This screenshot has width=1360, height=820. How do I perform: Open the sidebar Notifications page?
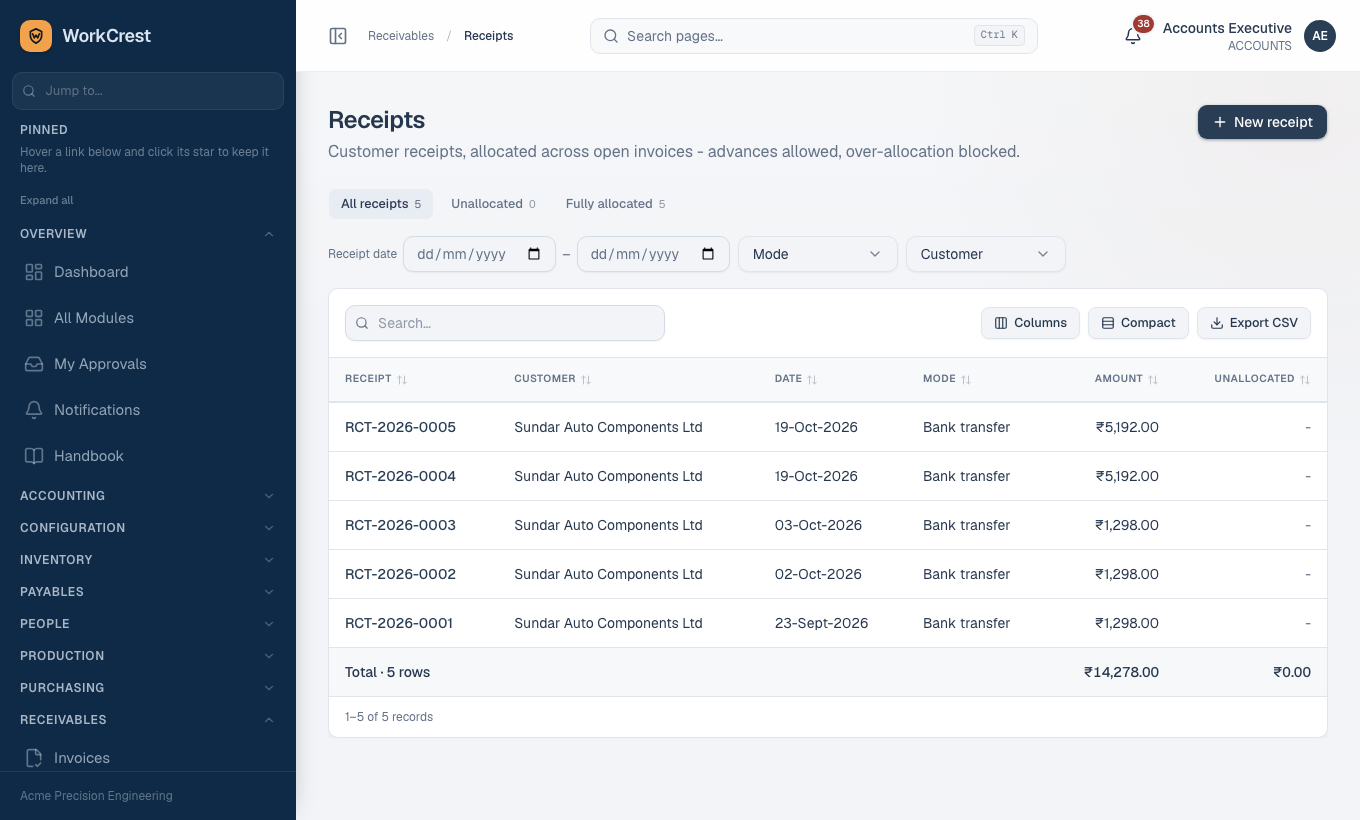click(x=148, y=410)
